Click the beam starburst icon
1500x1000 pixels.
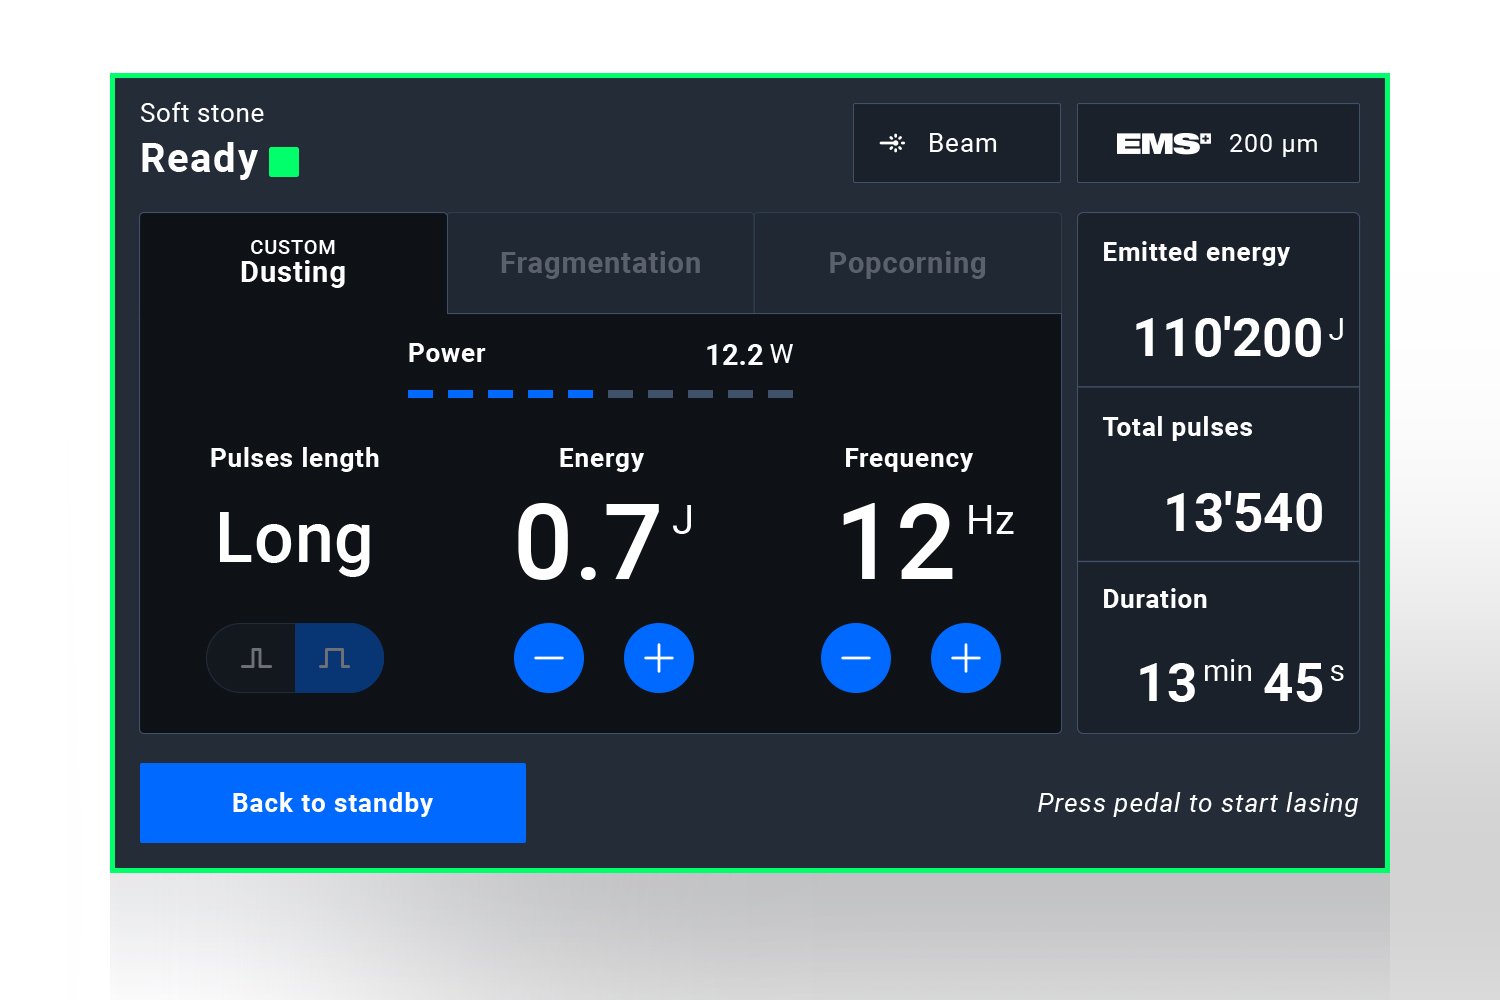pyautogui.click(x=892, y=143)
